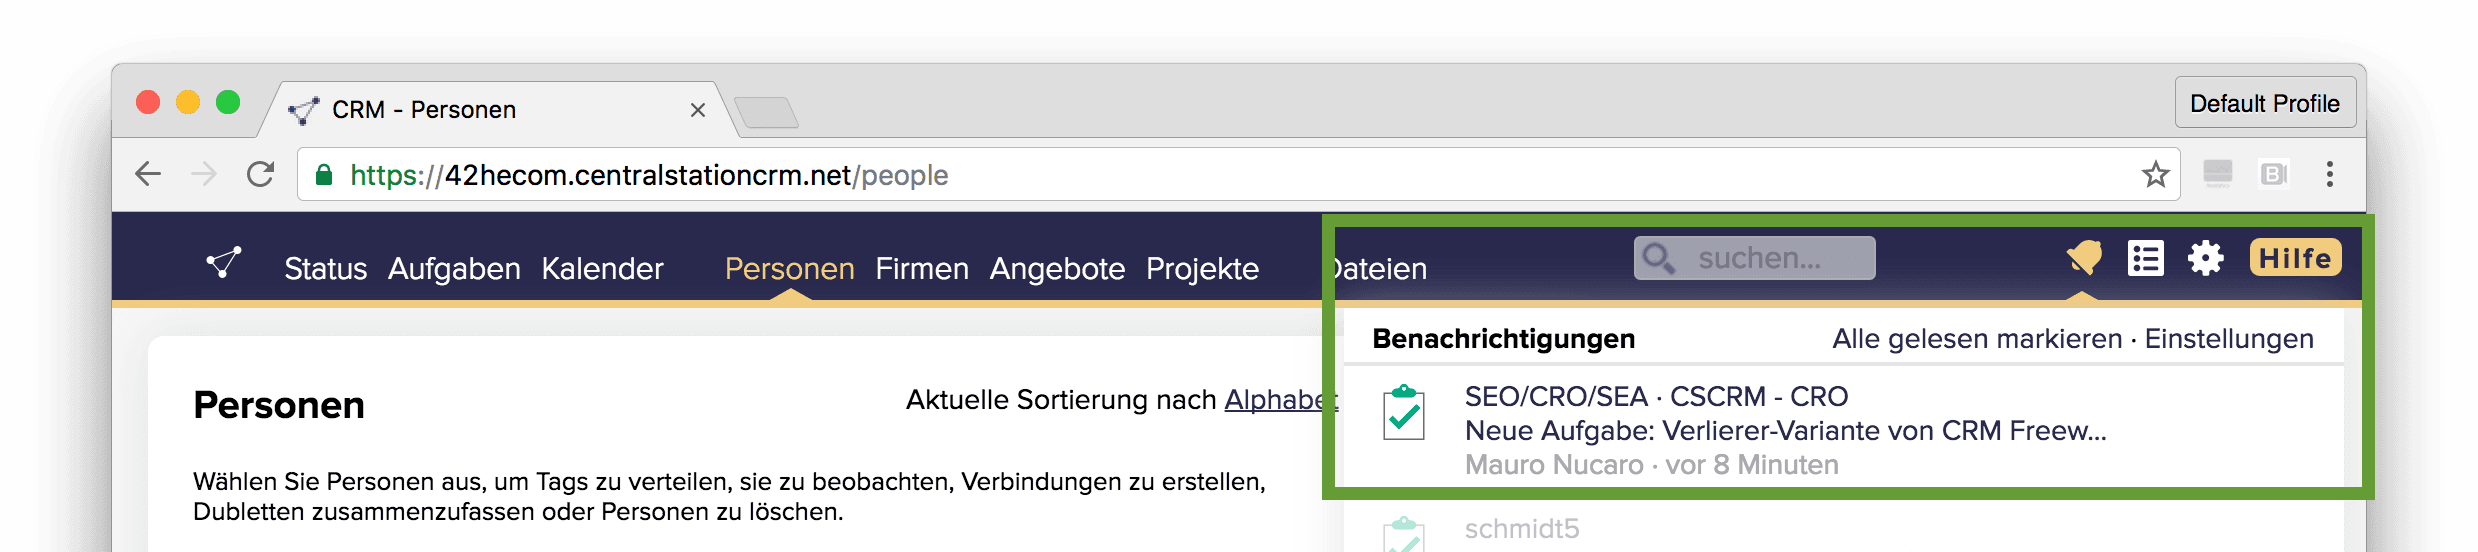Reload the current page
The height and width of the screenshot is (552, 2478).
[x=260, y=175]
